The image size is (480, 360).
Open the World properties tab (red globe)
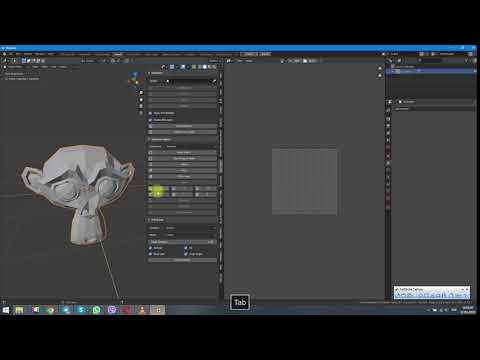388,147
